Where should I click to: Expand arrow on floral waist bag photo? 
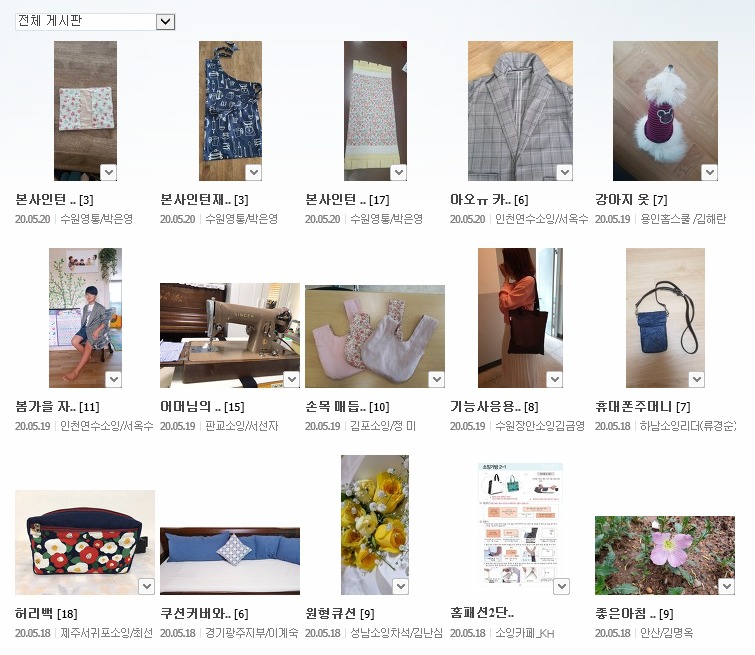point(146,586)
